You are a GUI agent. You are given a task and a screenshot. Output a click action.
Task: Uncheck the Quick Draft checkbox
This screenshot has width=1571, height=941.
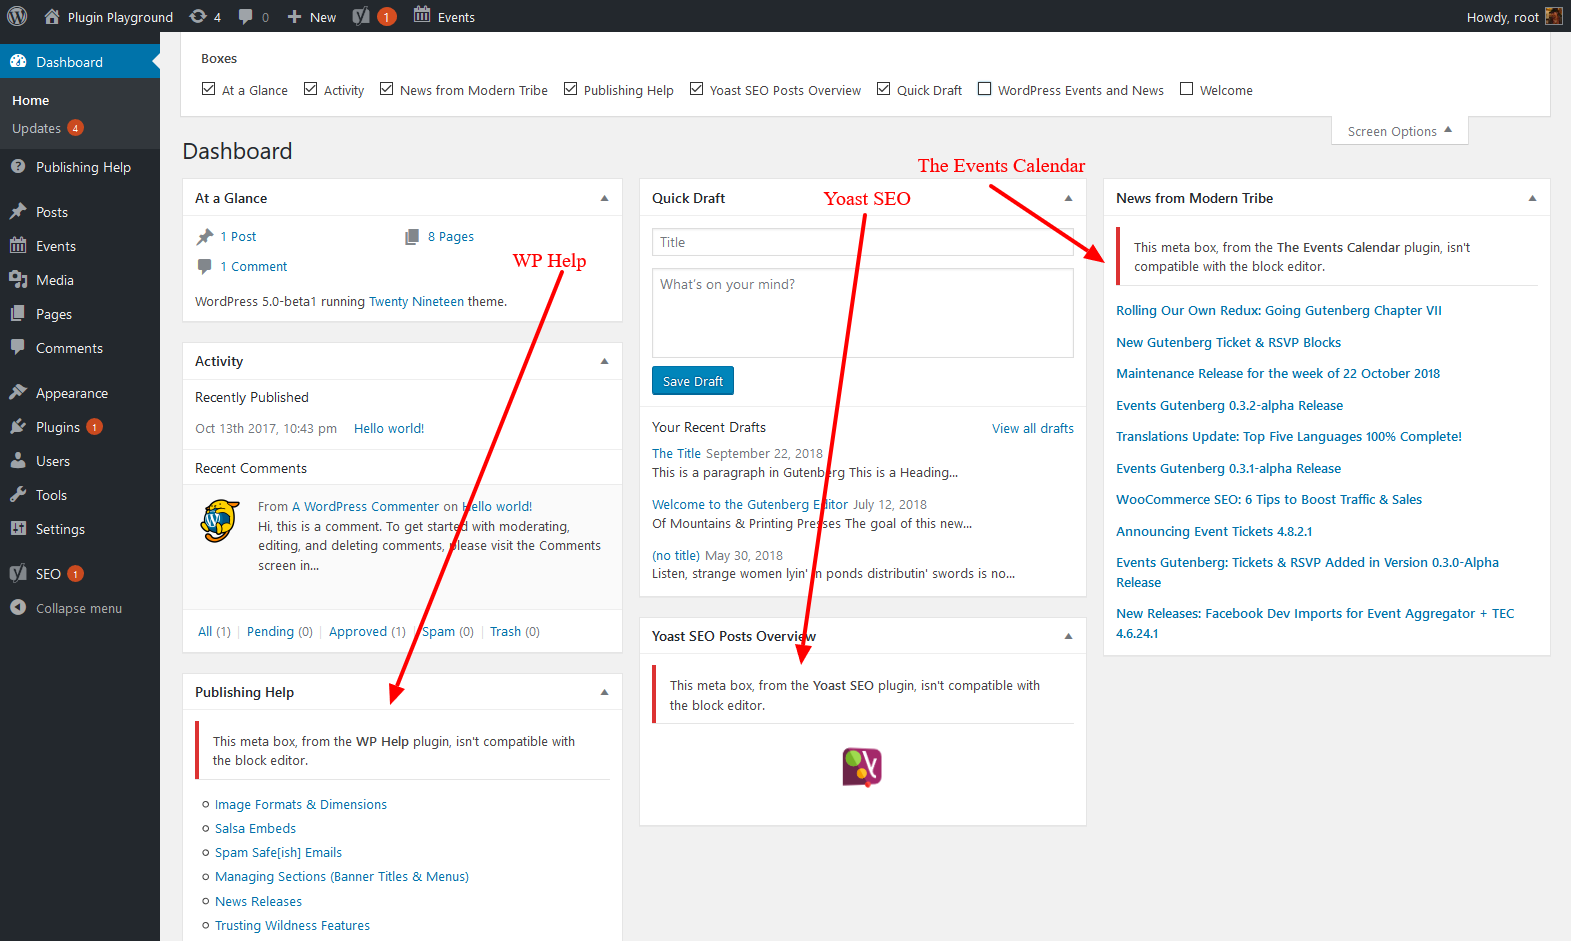pyautogui.click(x=884, y=89)
